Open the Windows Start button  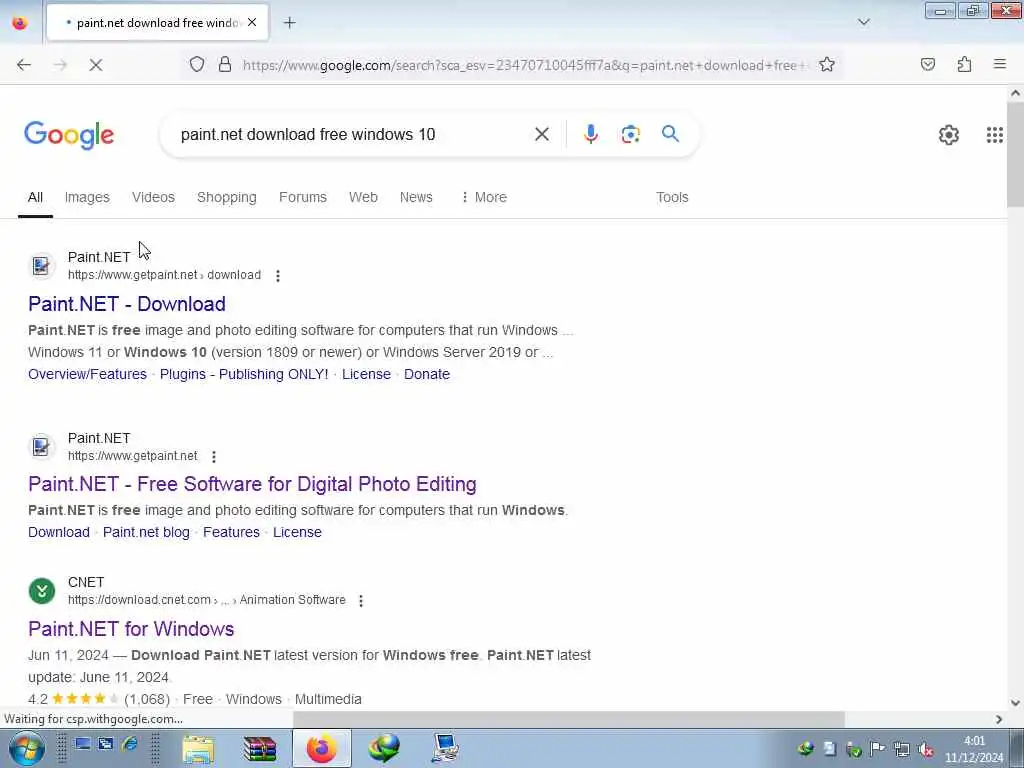click(26, 748)
